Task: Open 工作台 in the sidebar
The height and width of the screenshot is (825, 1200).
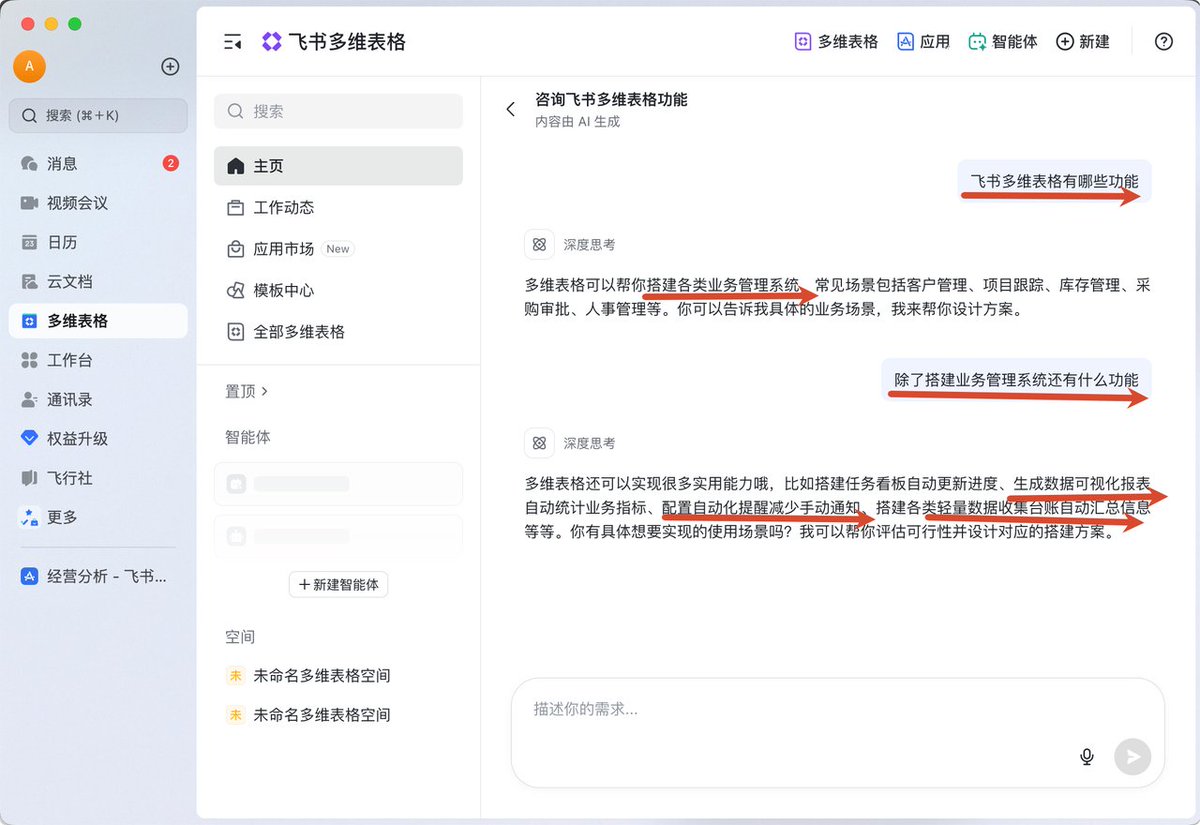Action: (98, 360)
